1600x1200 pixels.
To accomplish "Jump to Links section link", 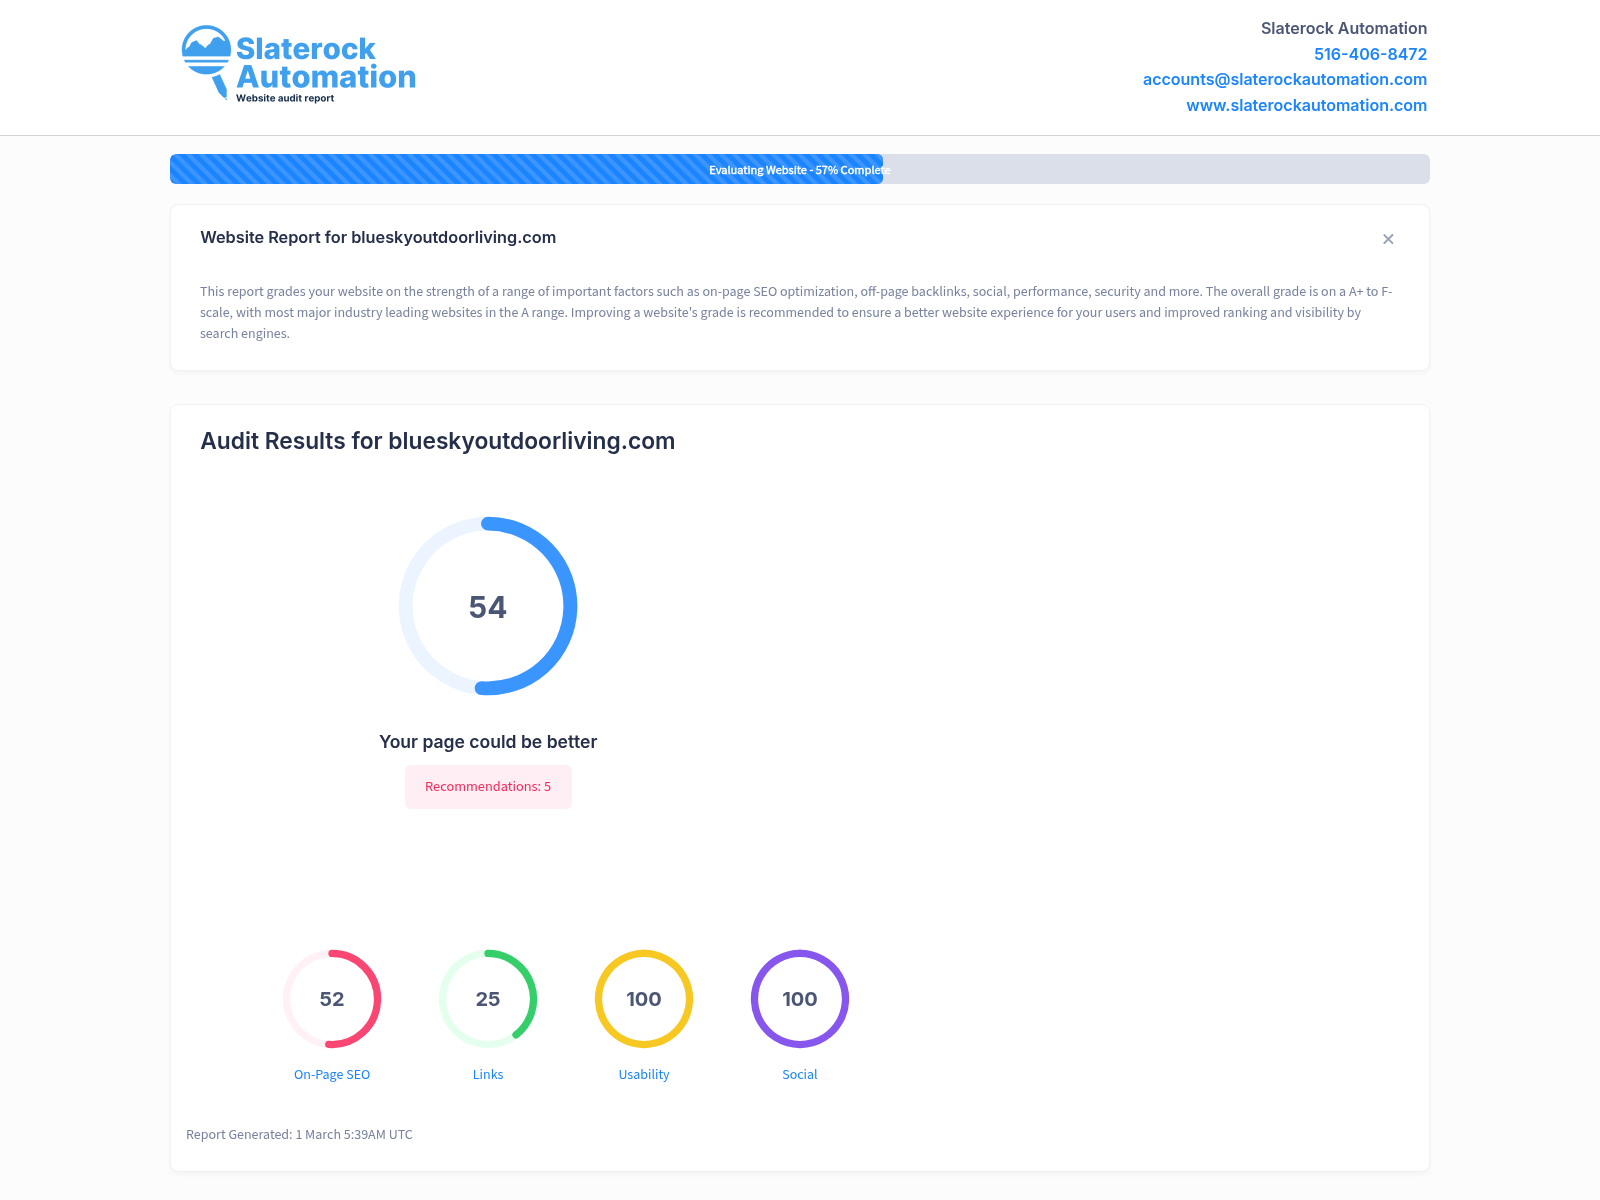I will tap(488, 1074).
